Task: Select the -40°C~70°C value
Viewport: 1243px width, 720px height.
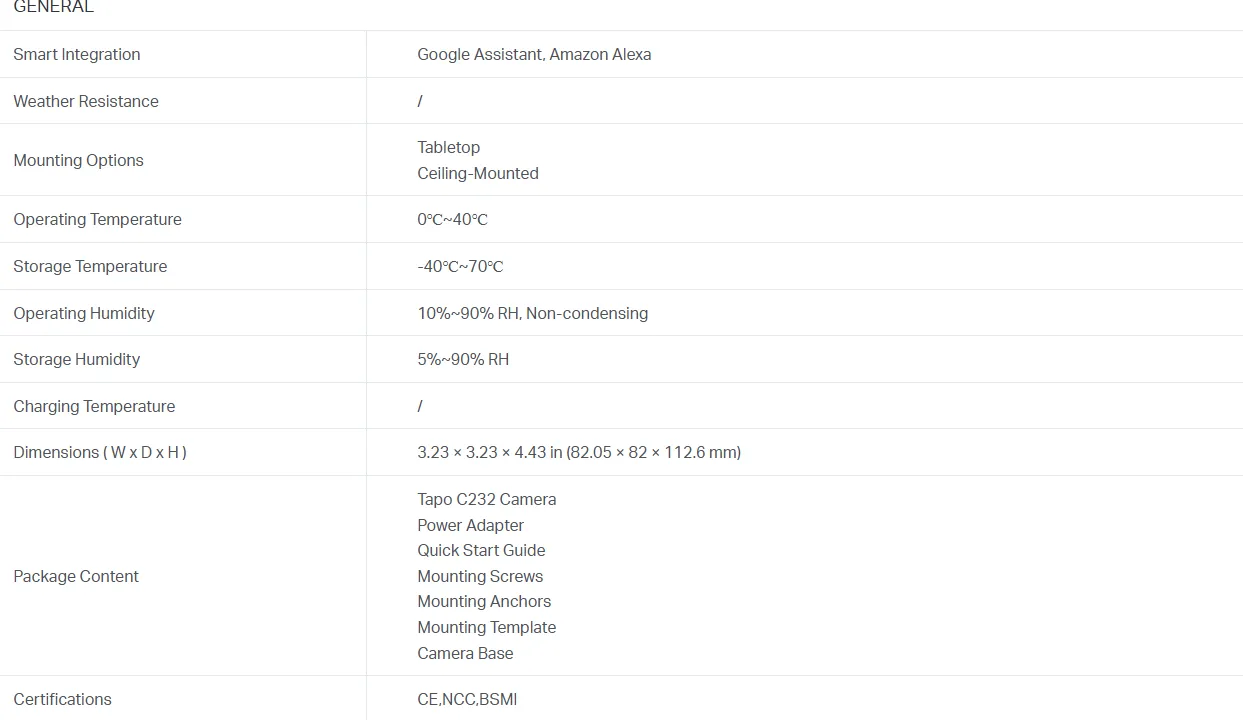Action: (x=460, y=266)
